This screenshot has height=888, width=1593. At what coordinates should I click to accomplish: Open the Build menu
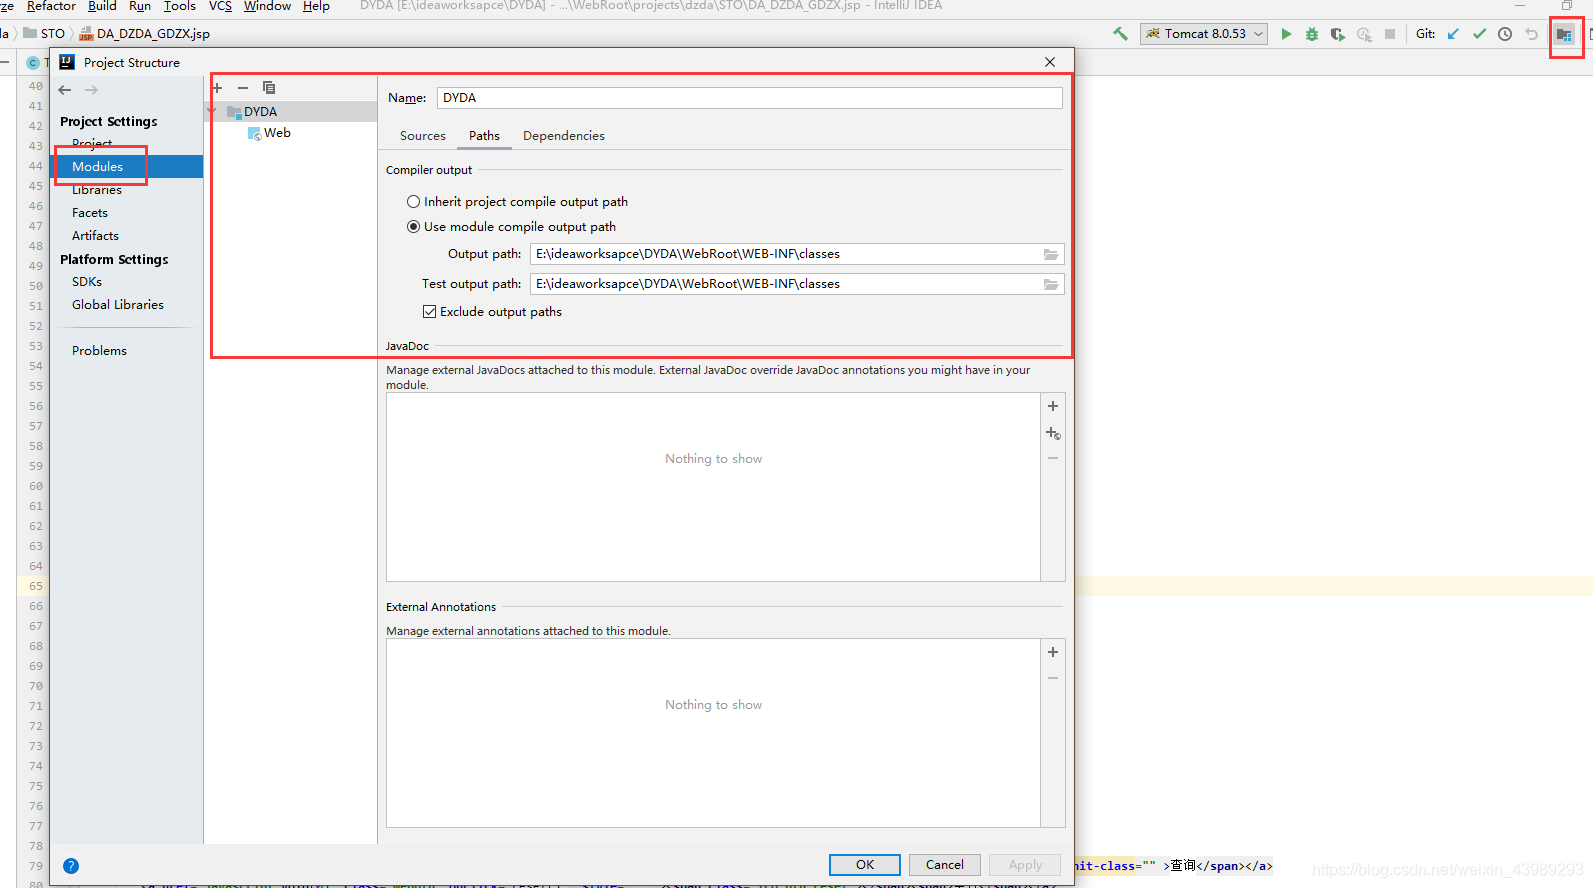[x=102, y=6]
